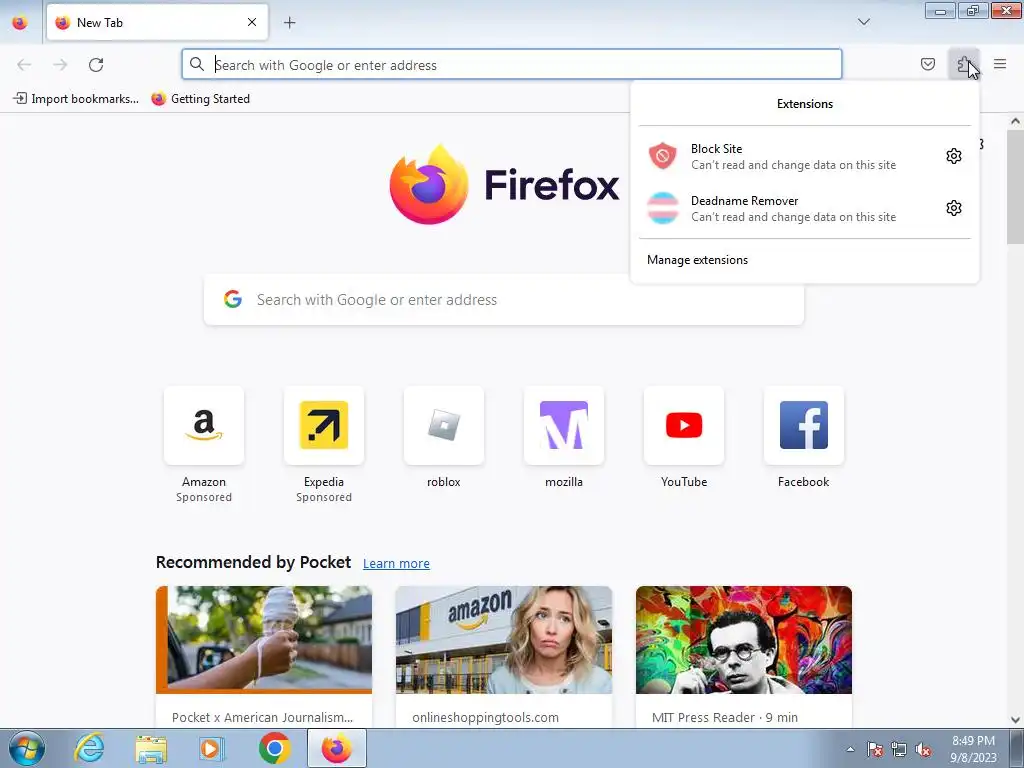
Task: Click the back navigation arrow
Action: [x=24, y=65]
